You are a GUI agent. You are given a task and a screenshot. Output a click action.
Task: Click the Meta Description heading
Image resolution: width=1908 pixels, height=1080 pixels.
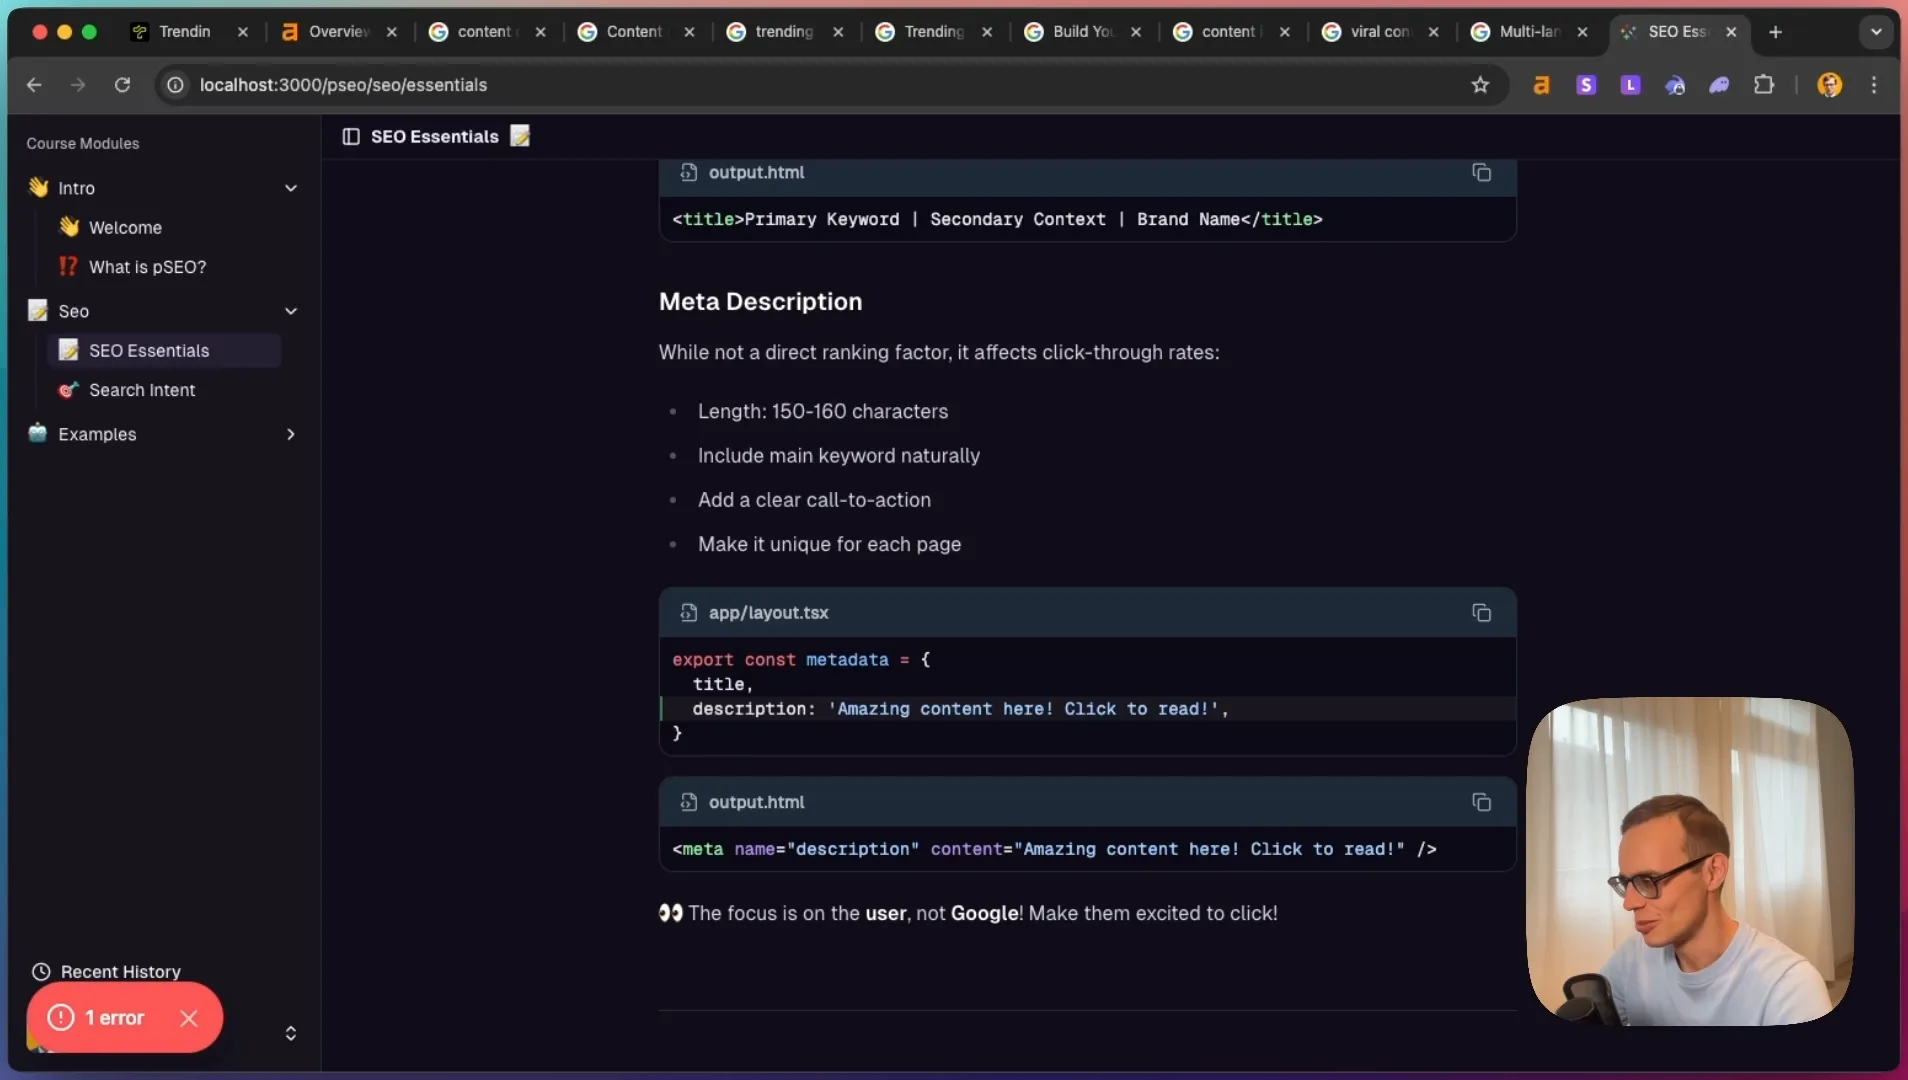(x=760, y=302)
